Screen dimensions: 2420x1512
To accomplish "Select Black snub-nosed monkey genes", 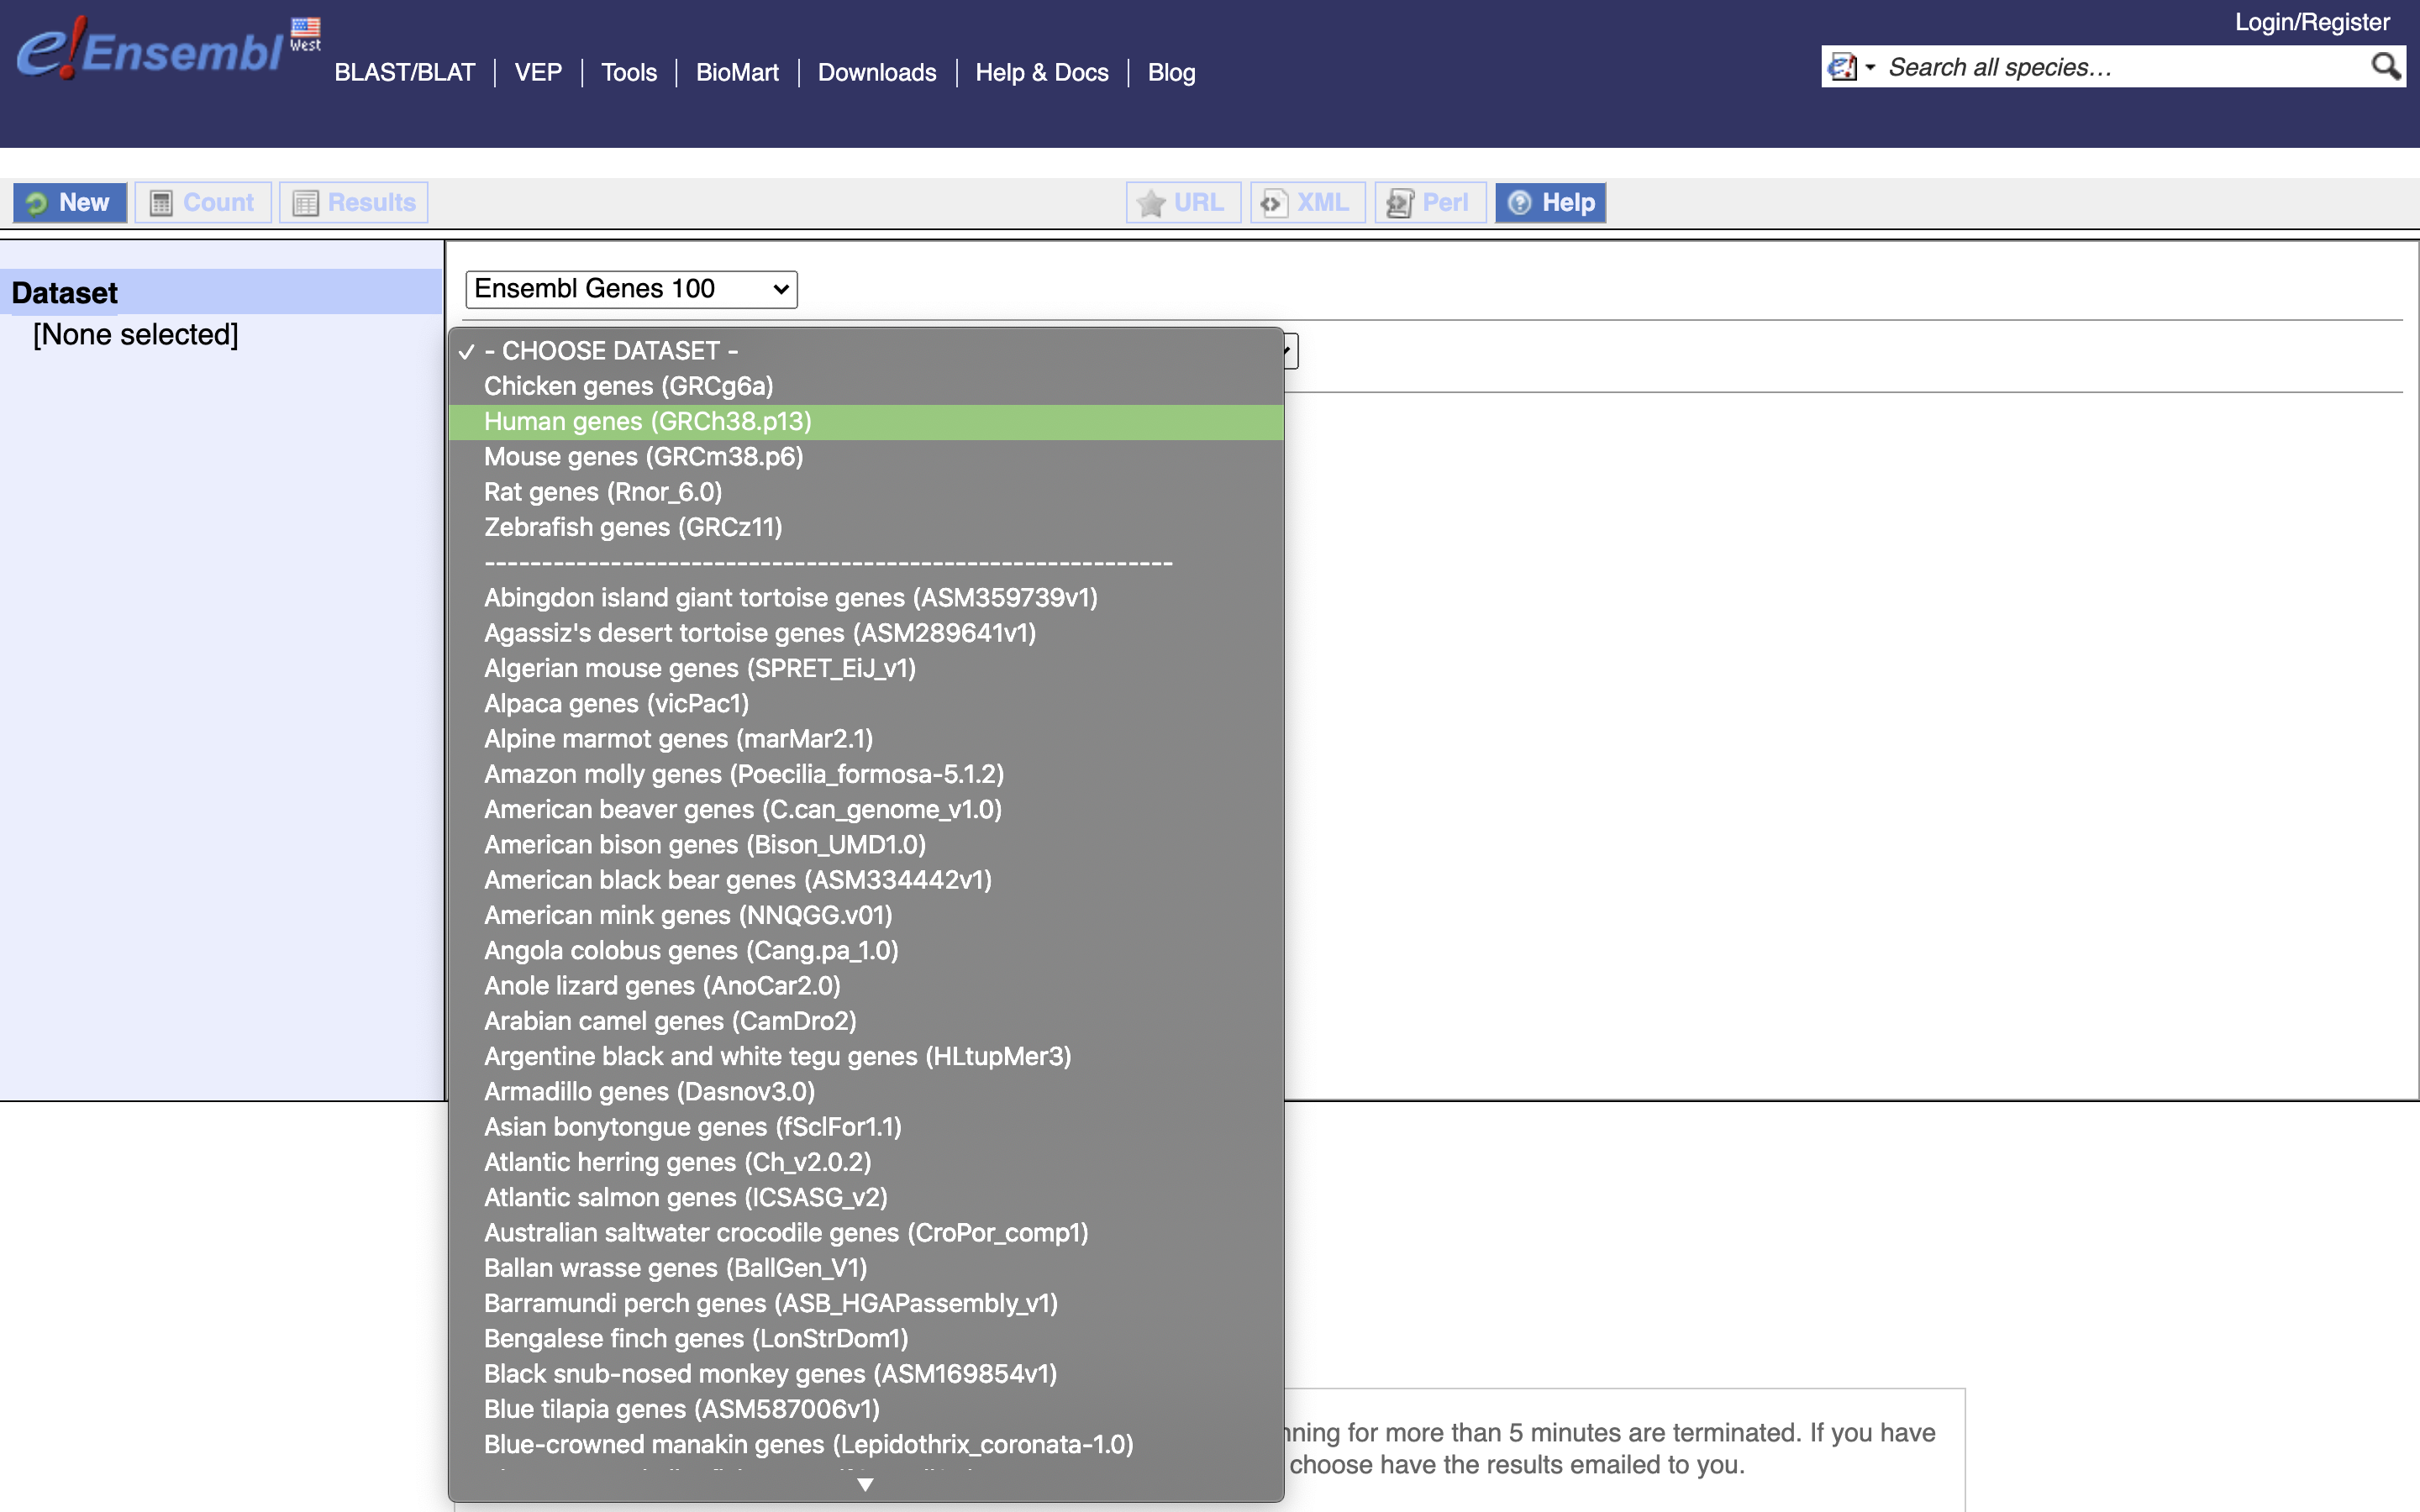I will tap(866, 1374).
